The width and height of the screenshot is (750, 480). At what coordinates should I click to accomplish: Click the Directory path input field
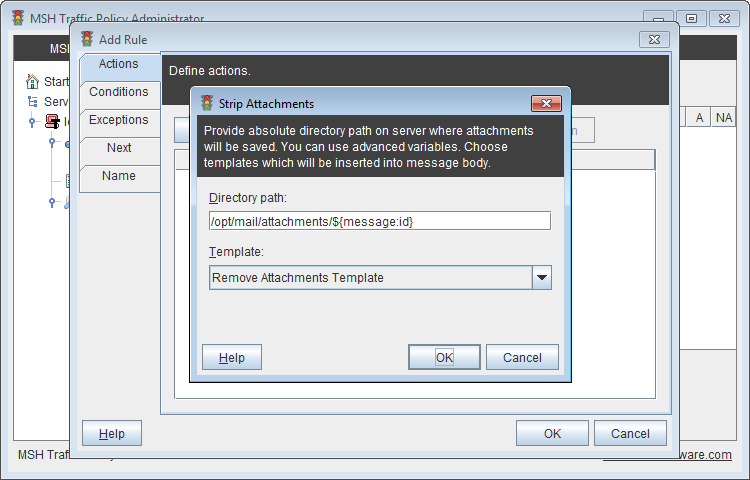[380, 221]
